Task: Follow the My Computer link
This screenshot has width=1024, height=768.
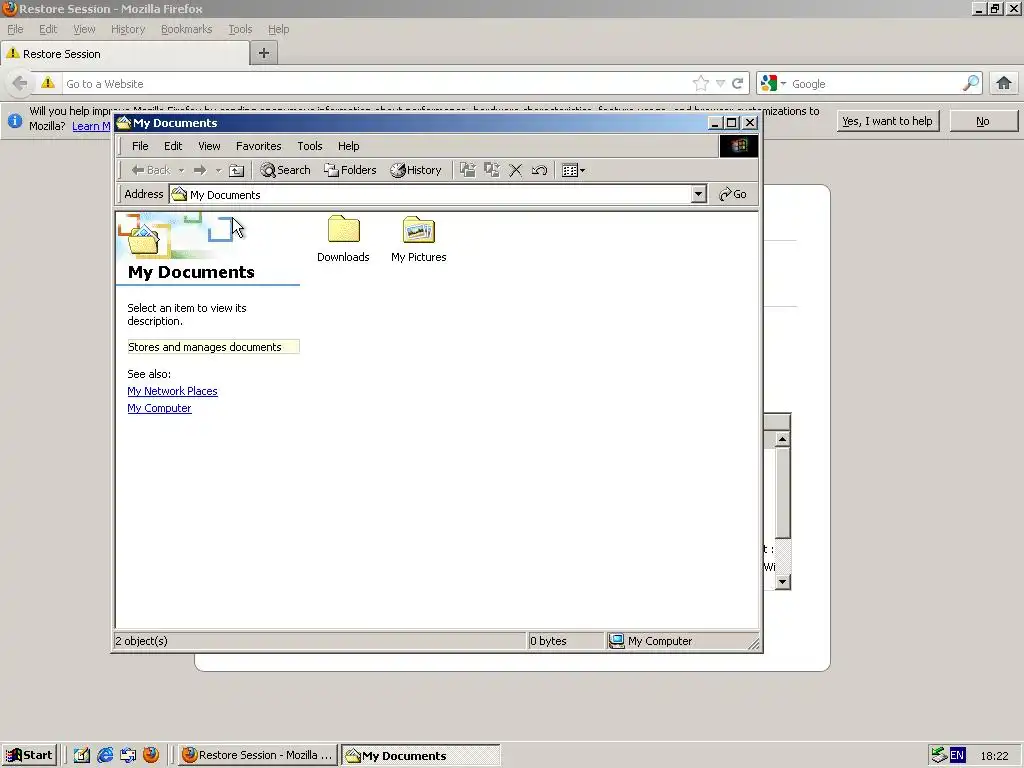Action: [159, 408]
